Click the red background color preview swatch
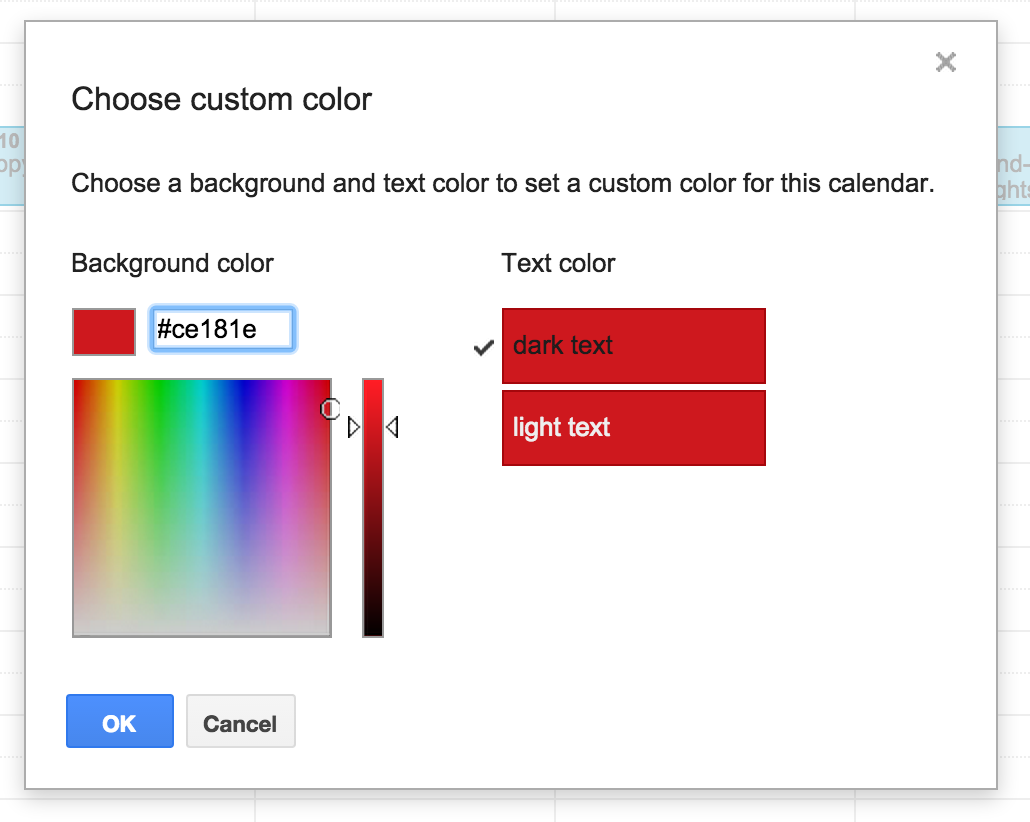Image resolution: width=1030 pixels, height=822 pixels. tap(104, 331)
